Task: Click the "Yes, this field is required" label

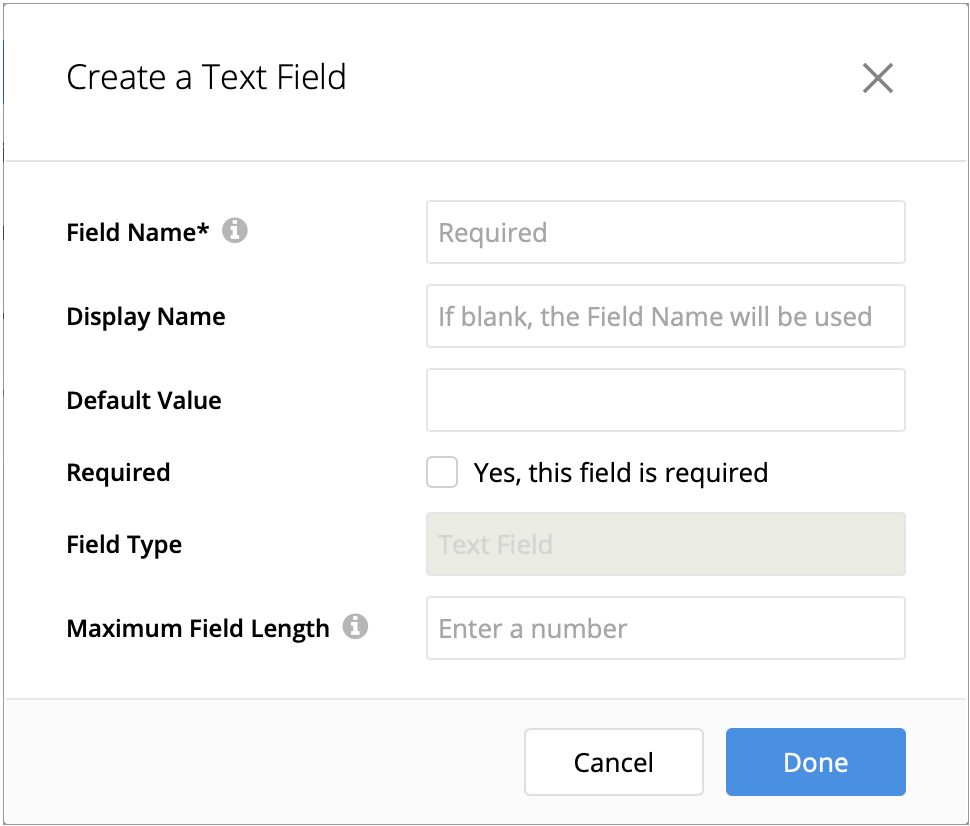Action: [x=621, y=472]
